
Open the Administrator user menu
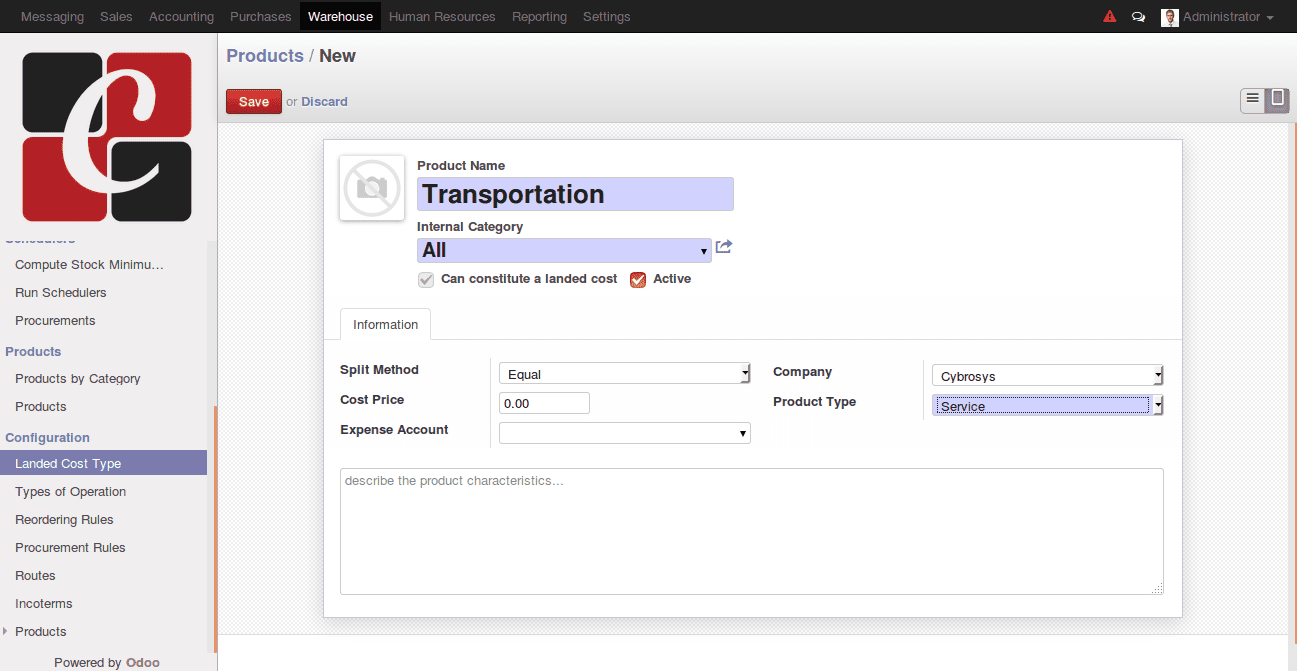click(1227, 17)
